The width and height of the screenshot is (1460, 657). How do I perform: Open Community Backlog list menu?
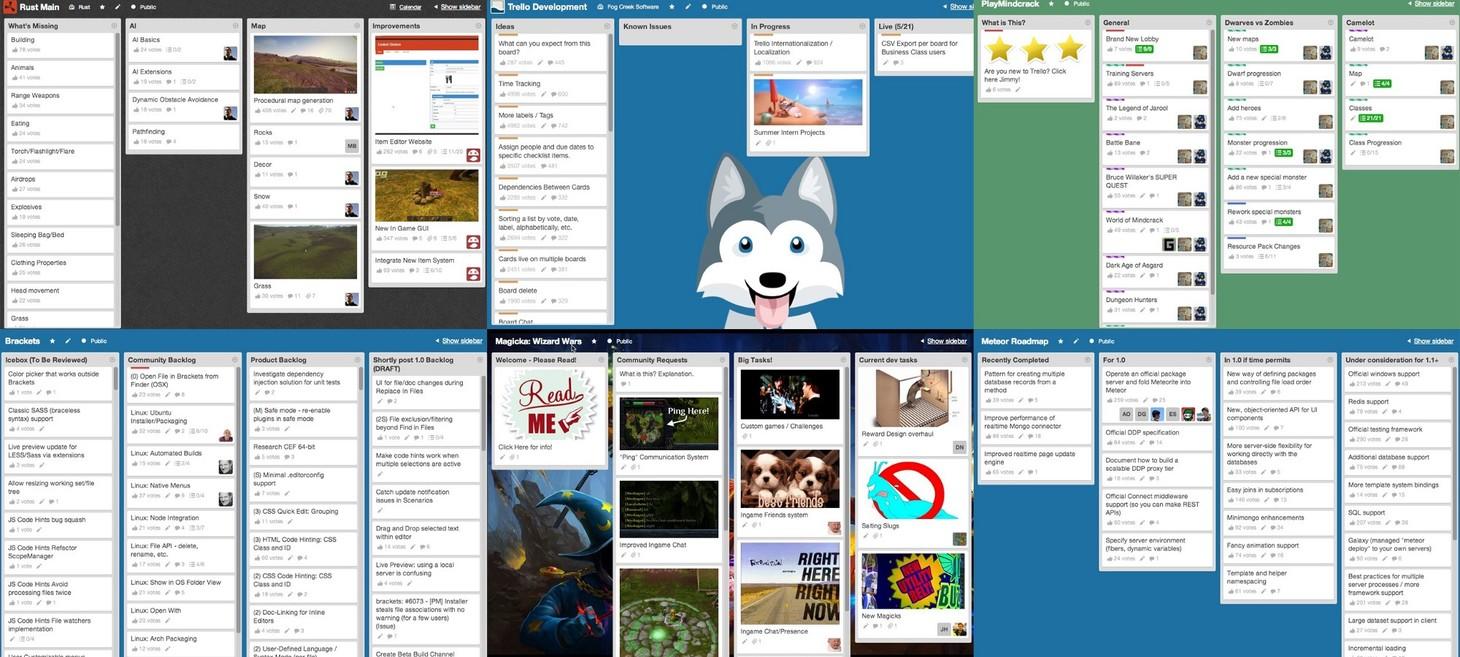(234, 359)
